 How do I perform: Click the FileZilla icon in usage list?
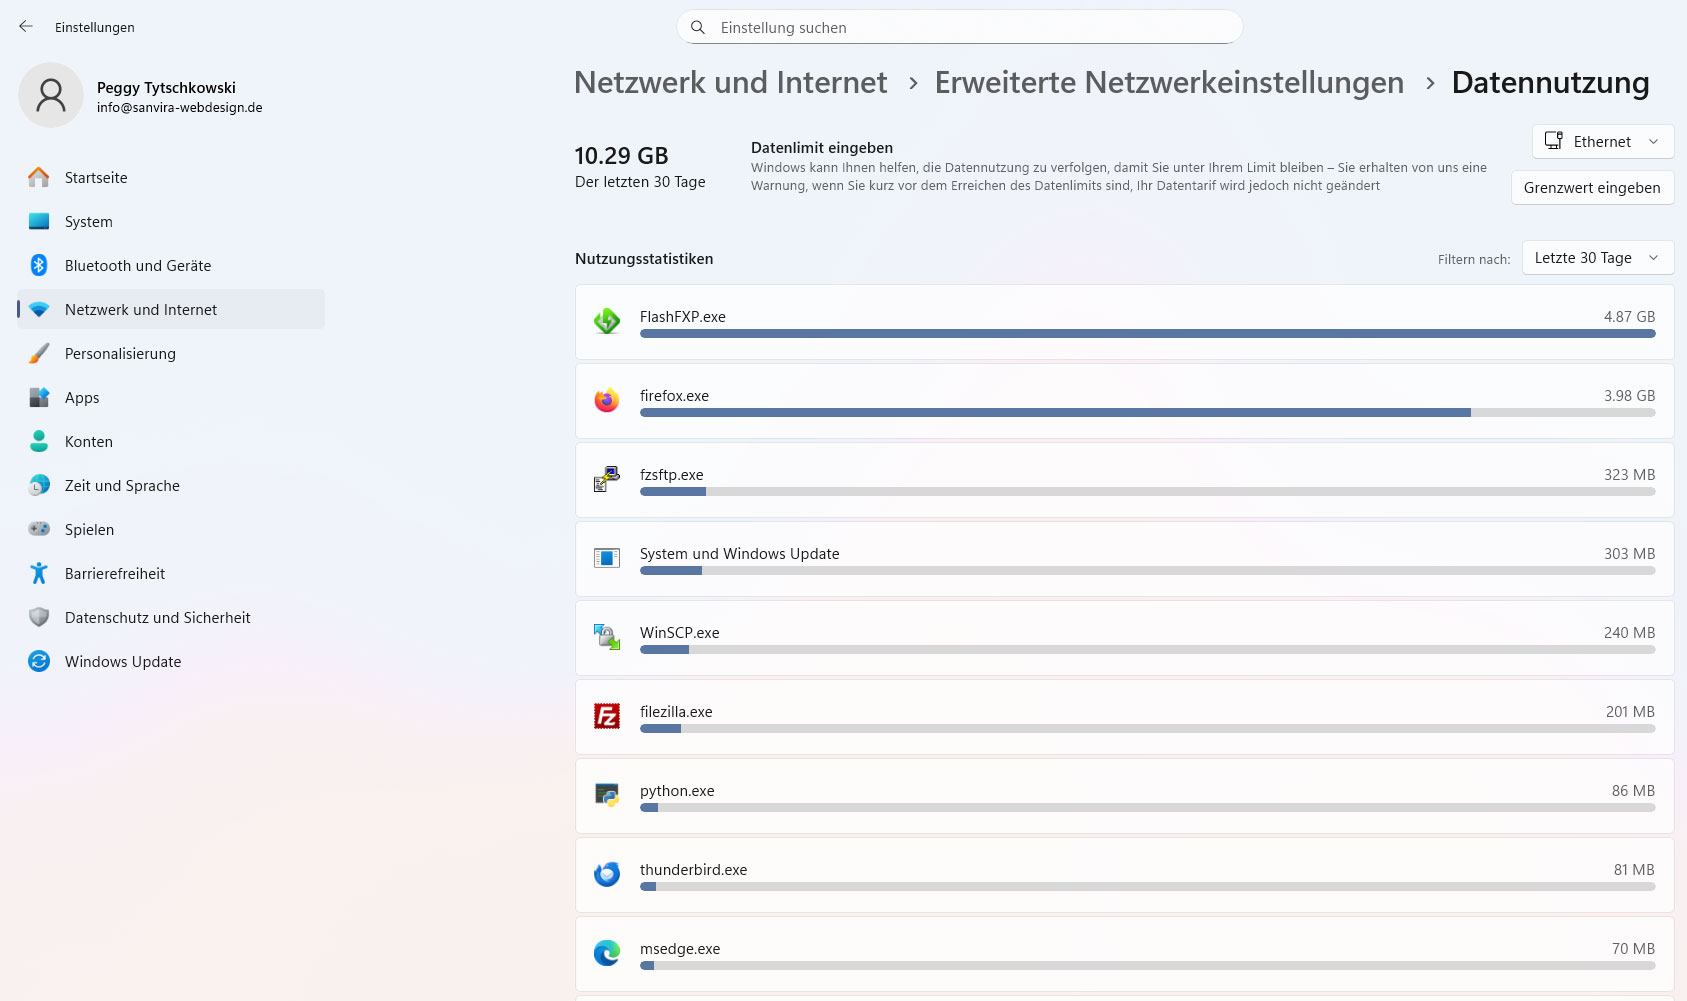coord(607,716)
